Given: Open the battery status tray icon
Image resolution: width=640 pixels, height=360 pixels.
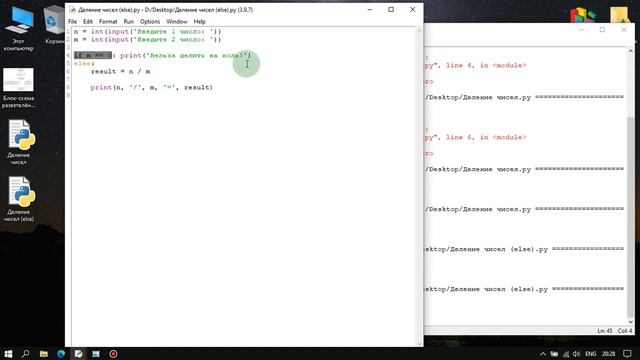Looking at the screenshot, I should click(x=554, y=354).
